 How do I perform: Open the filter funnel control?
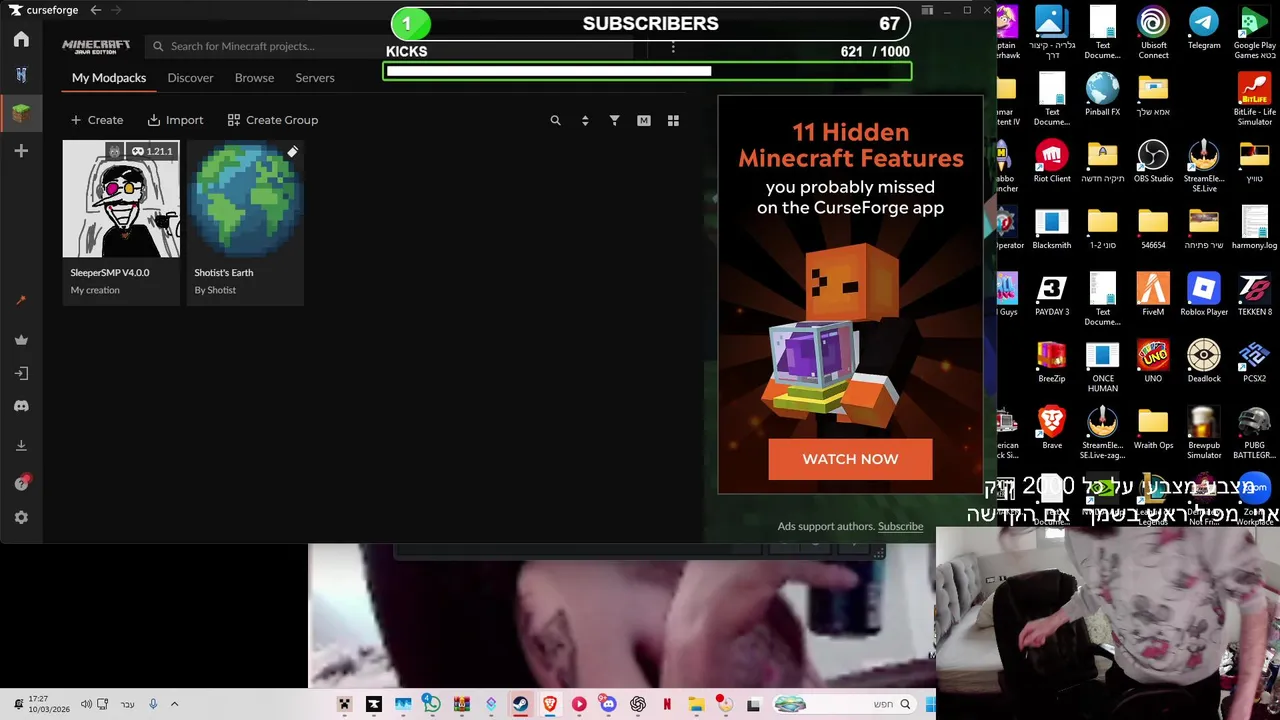click(x=614, y=120)
